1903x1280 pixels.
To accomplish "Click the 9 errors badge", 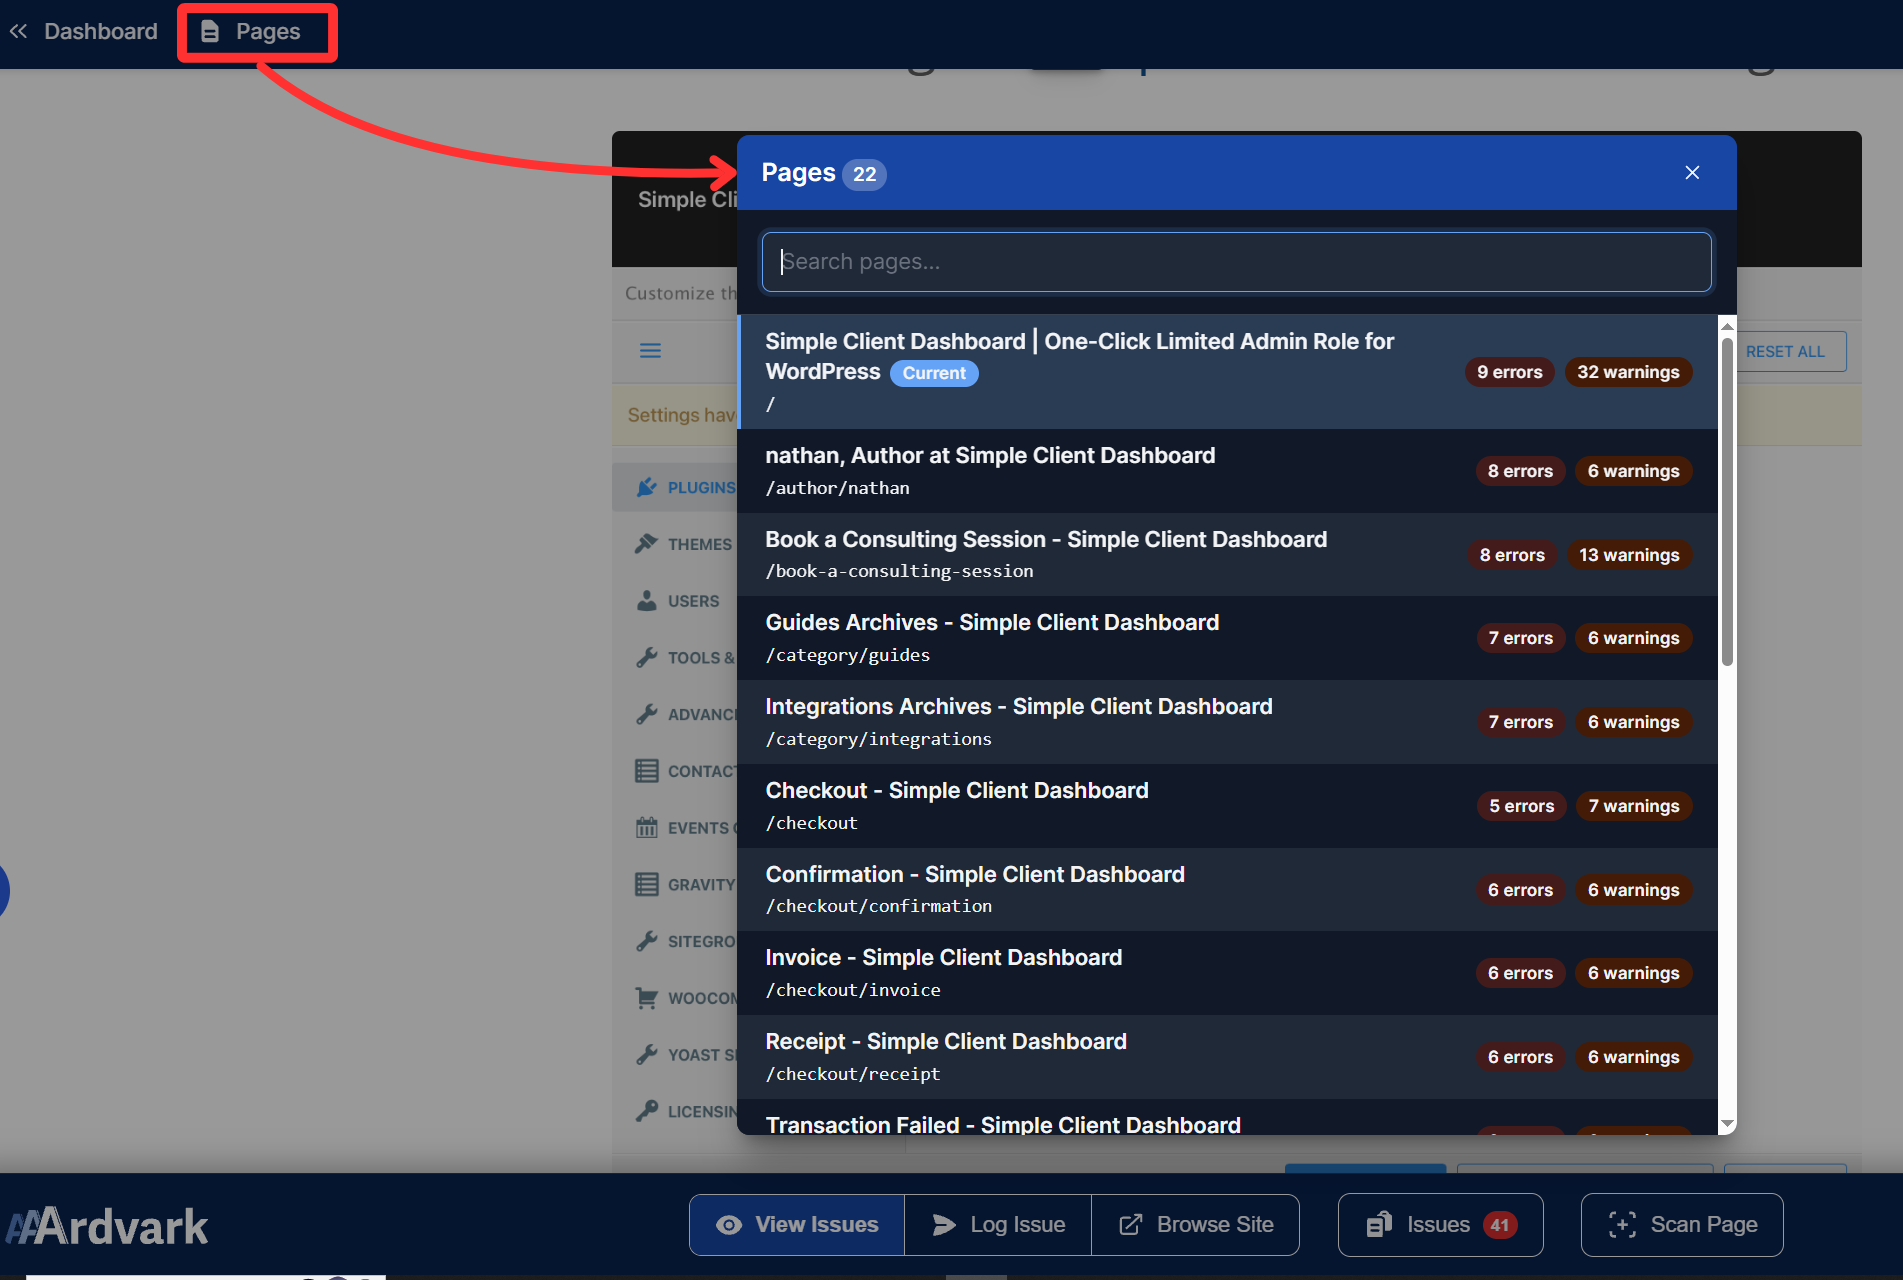I will [x=1509, y=372].
